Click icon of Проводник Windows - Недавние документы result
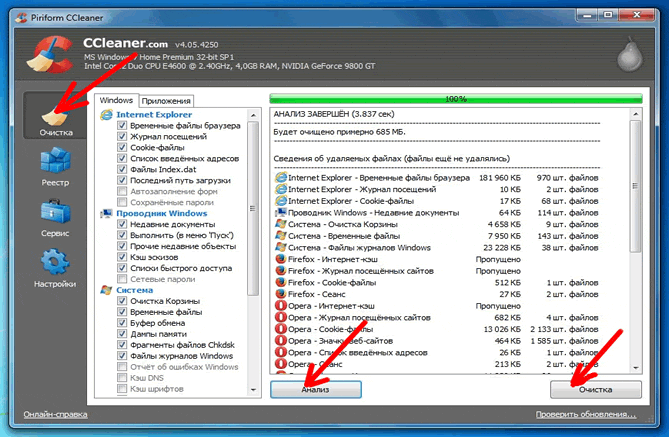This screenshot has width=669, height=437. [281, 213]
